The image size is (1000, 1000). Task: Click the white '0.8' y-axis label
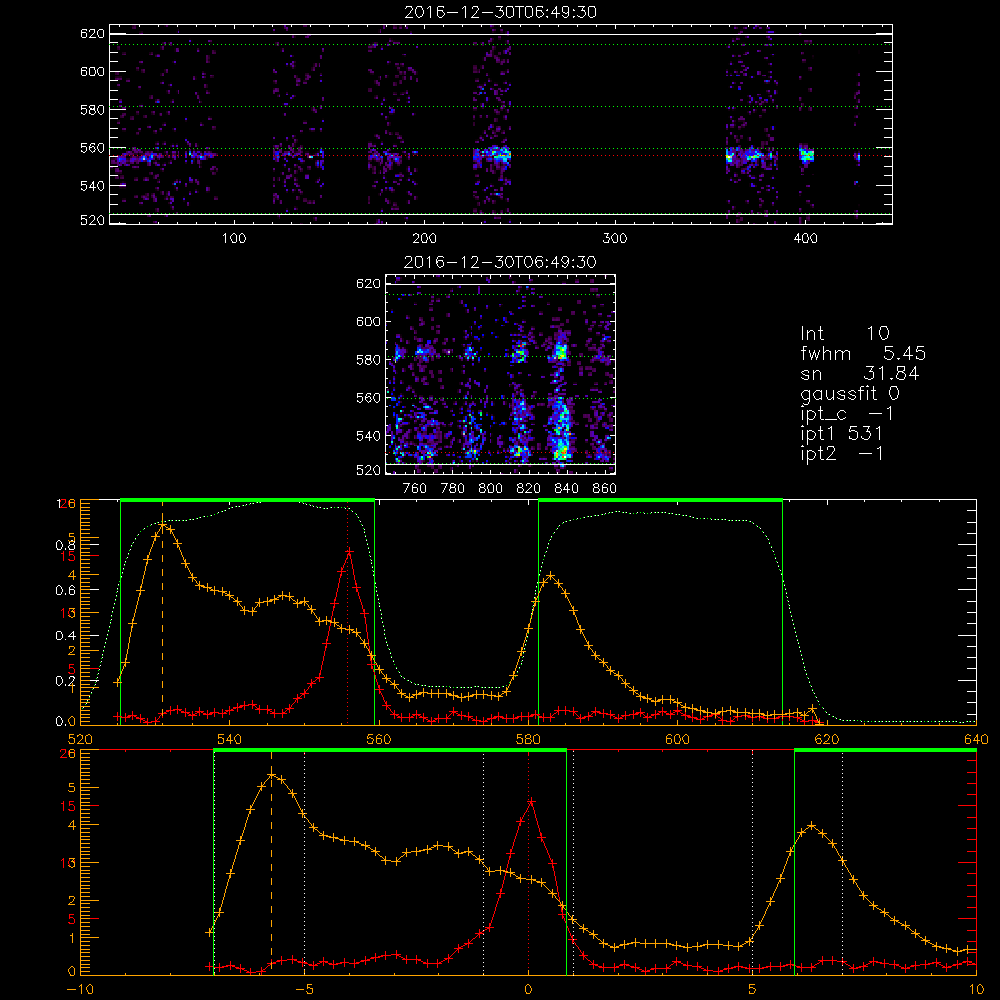66,545
